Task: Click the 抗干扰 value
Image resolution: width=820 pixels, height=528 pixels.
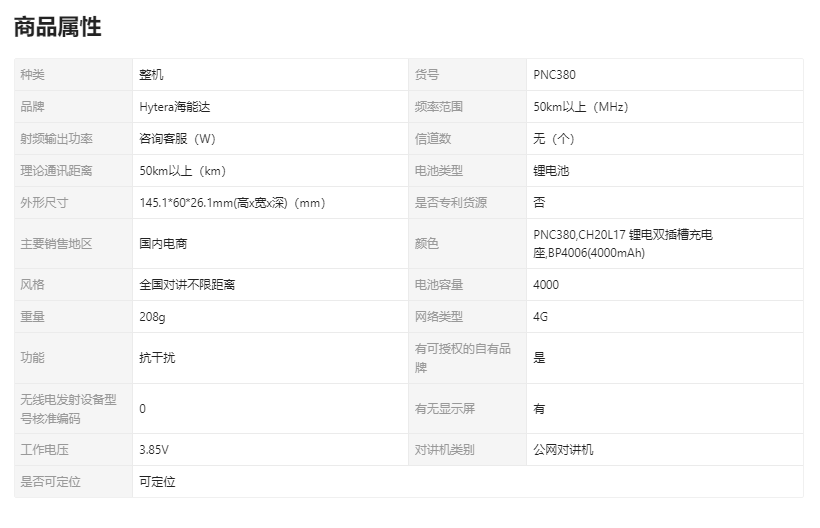Action: pyautogui.click(x=157, y=358)
